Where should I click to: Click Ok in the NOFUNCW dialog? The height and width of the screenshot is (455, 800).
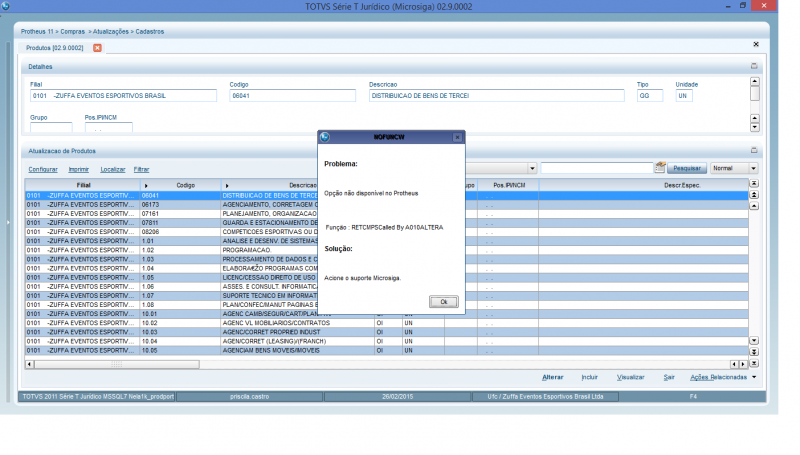[443, 301]
